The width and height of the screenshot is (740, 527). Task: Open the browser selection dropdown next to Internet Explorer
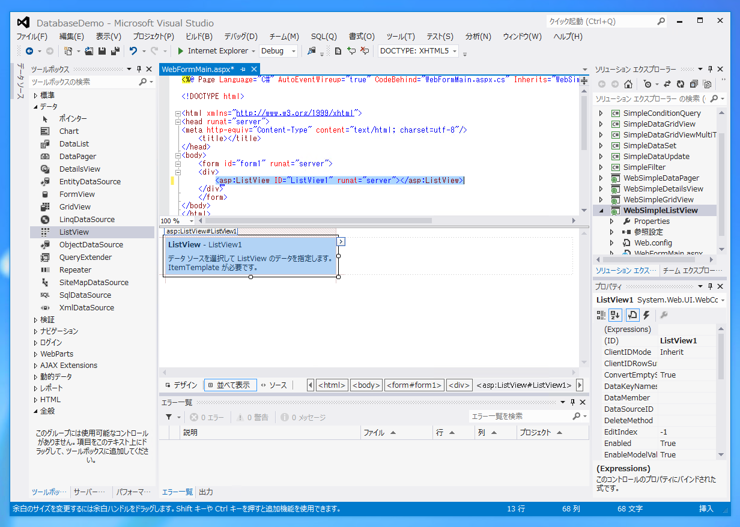point(253,51)
